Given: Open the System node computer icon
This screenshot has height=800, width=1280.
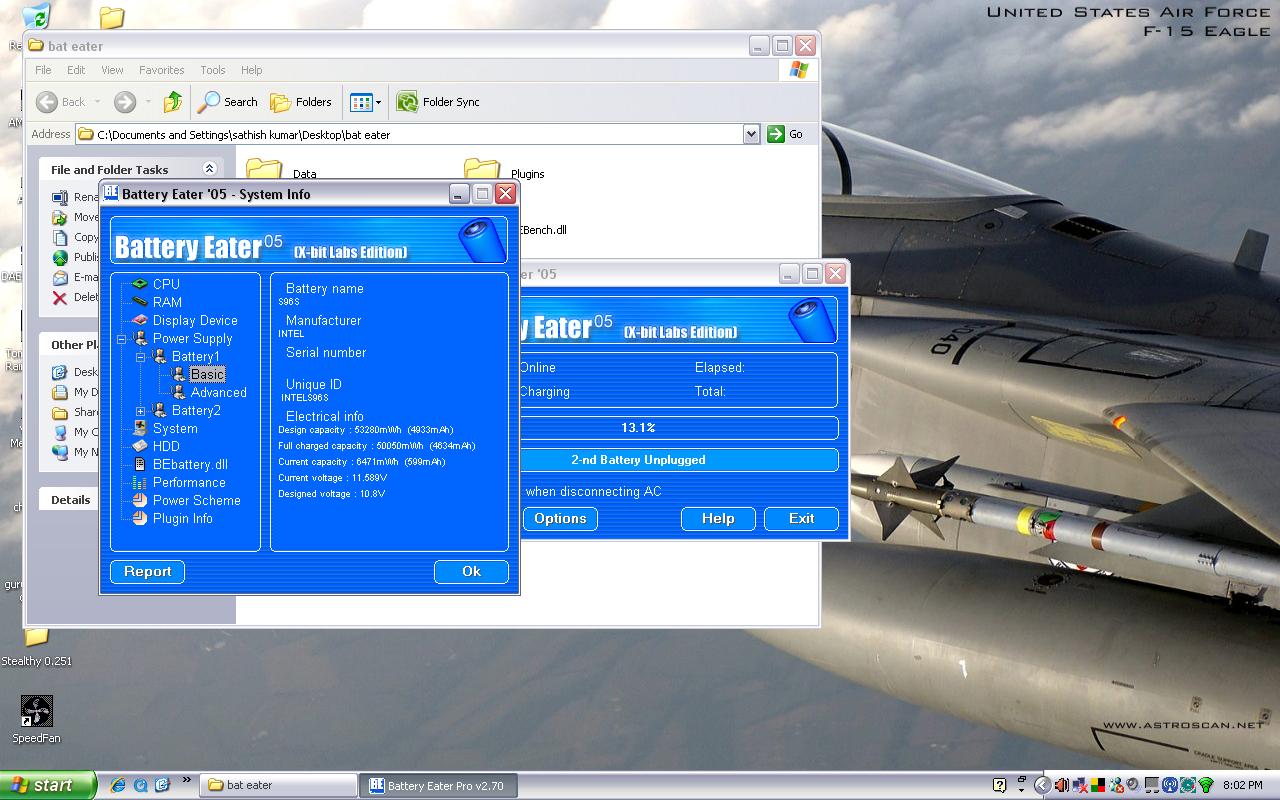Looking at the screenshot, I should 140,429.
